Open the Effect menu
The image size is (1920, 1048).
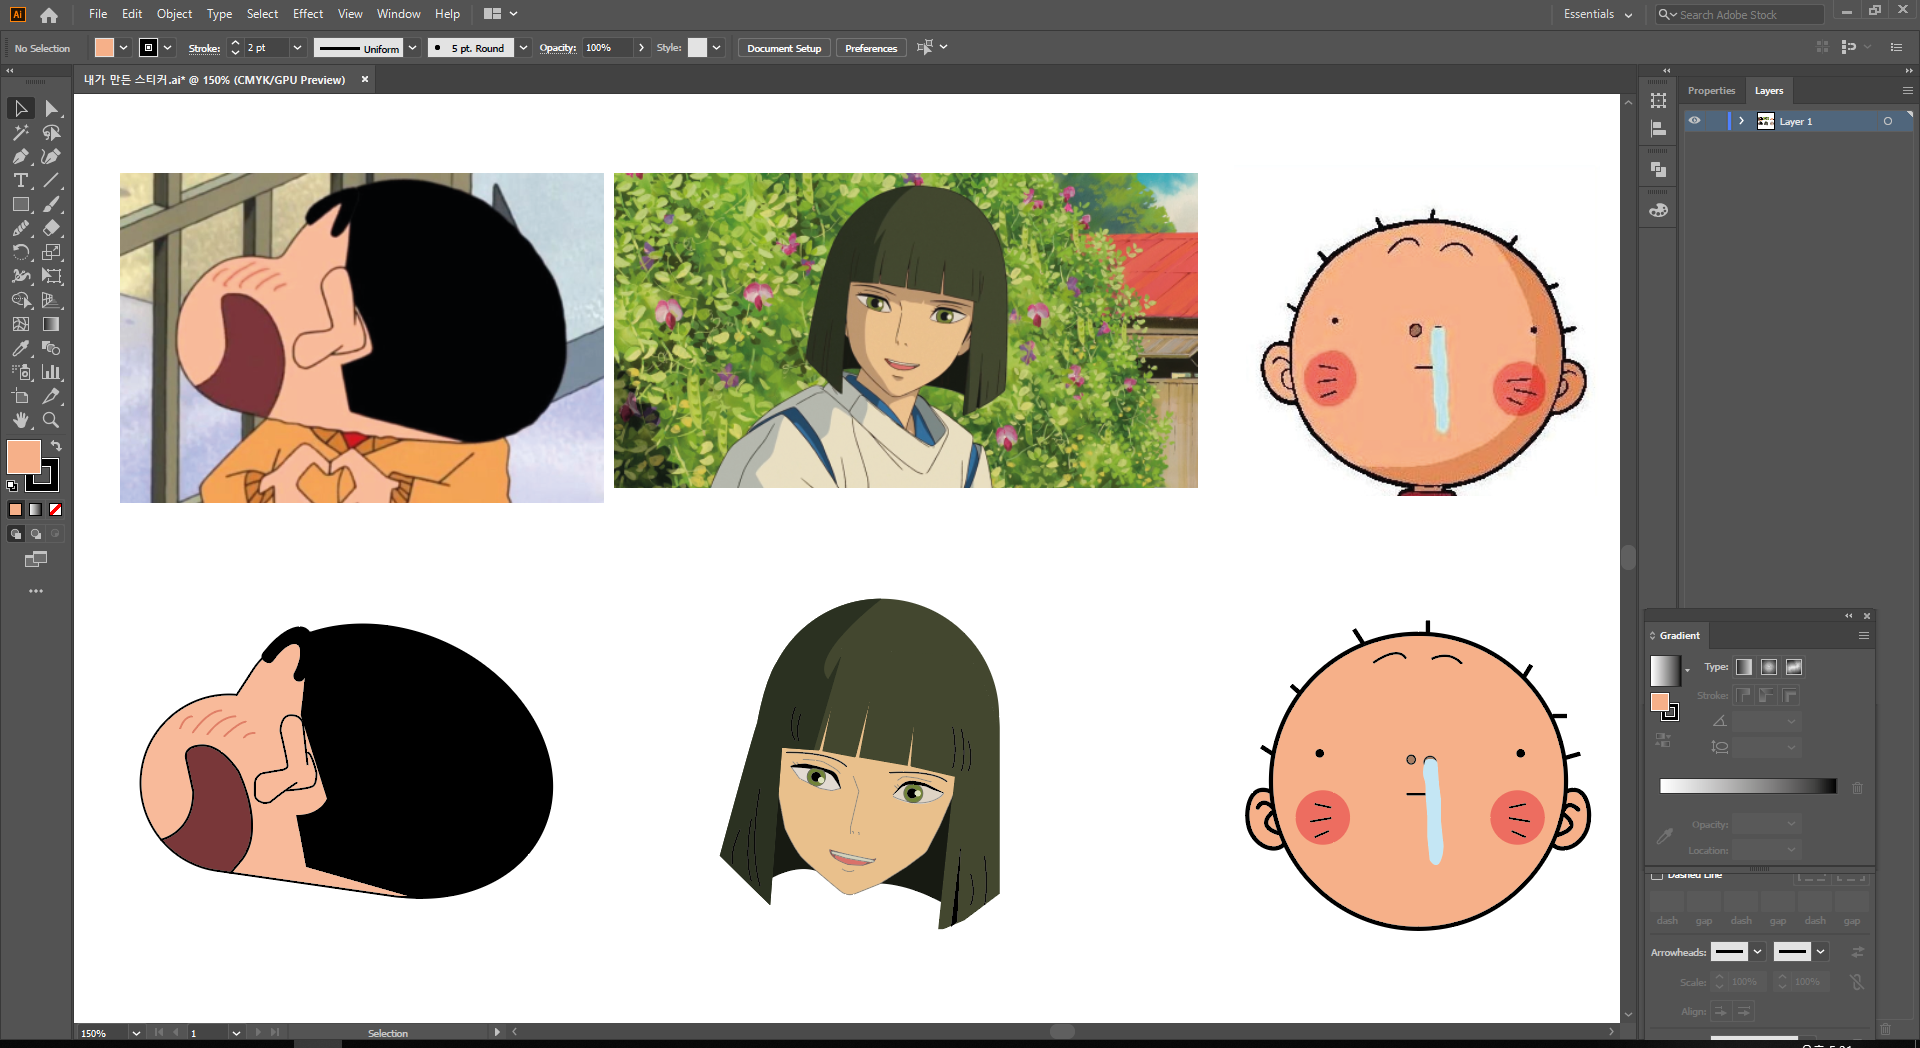308,14
